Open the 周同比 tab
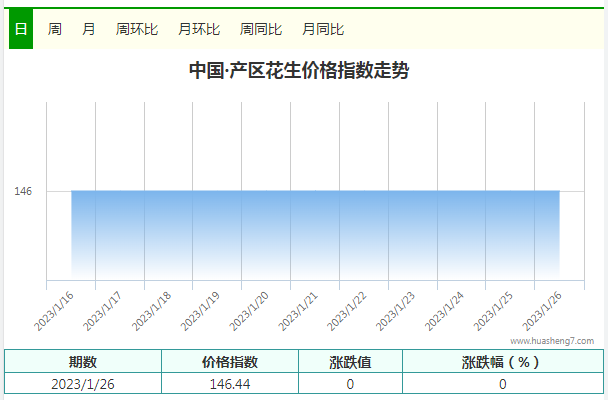This screenshot has width=608, height=400. [261, 29]
